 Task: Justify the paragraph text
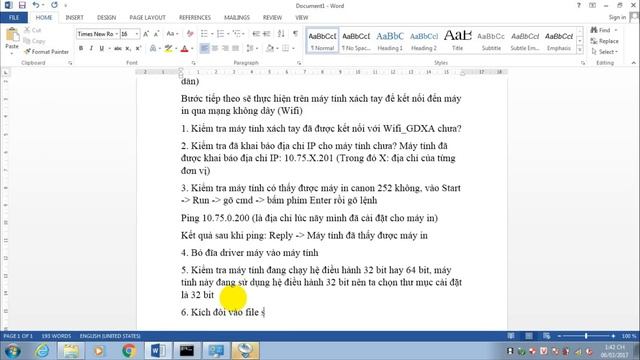236,49
